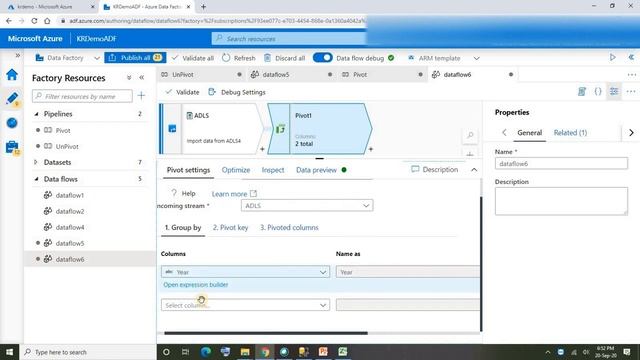640x360 pixels.
Task: Click the Description button
Action: point(434,169)
